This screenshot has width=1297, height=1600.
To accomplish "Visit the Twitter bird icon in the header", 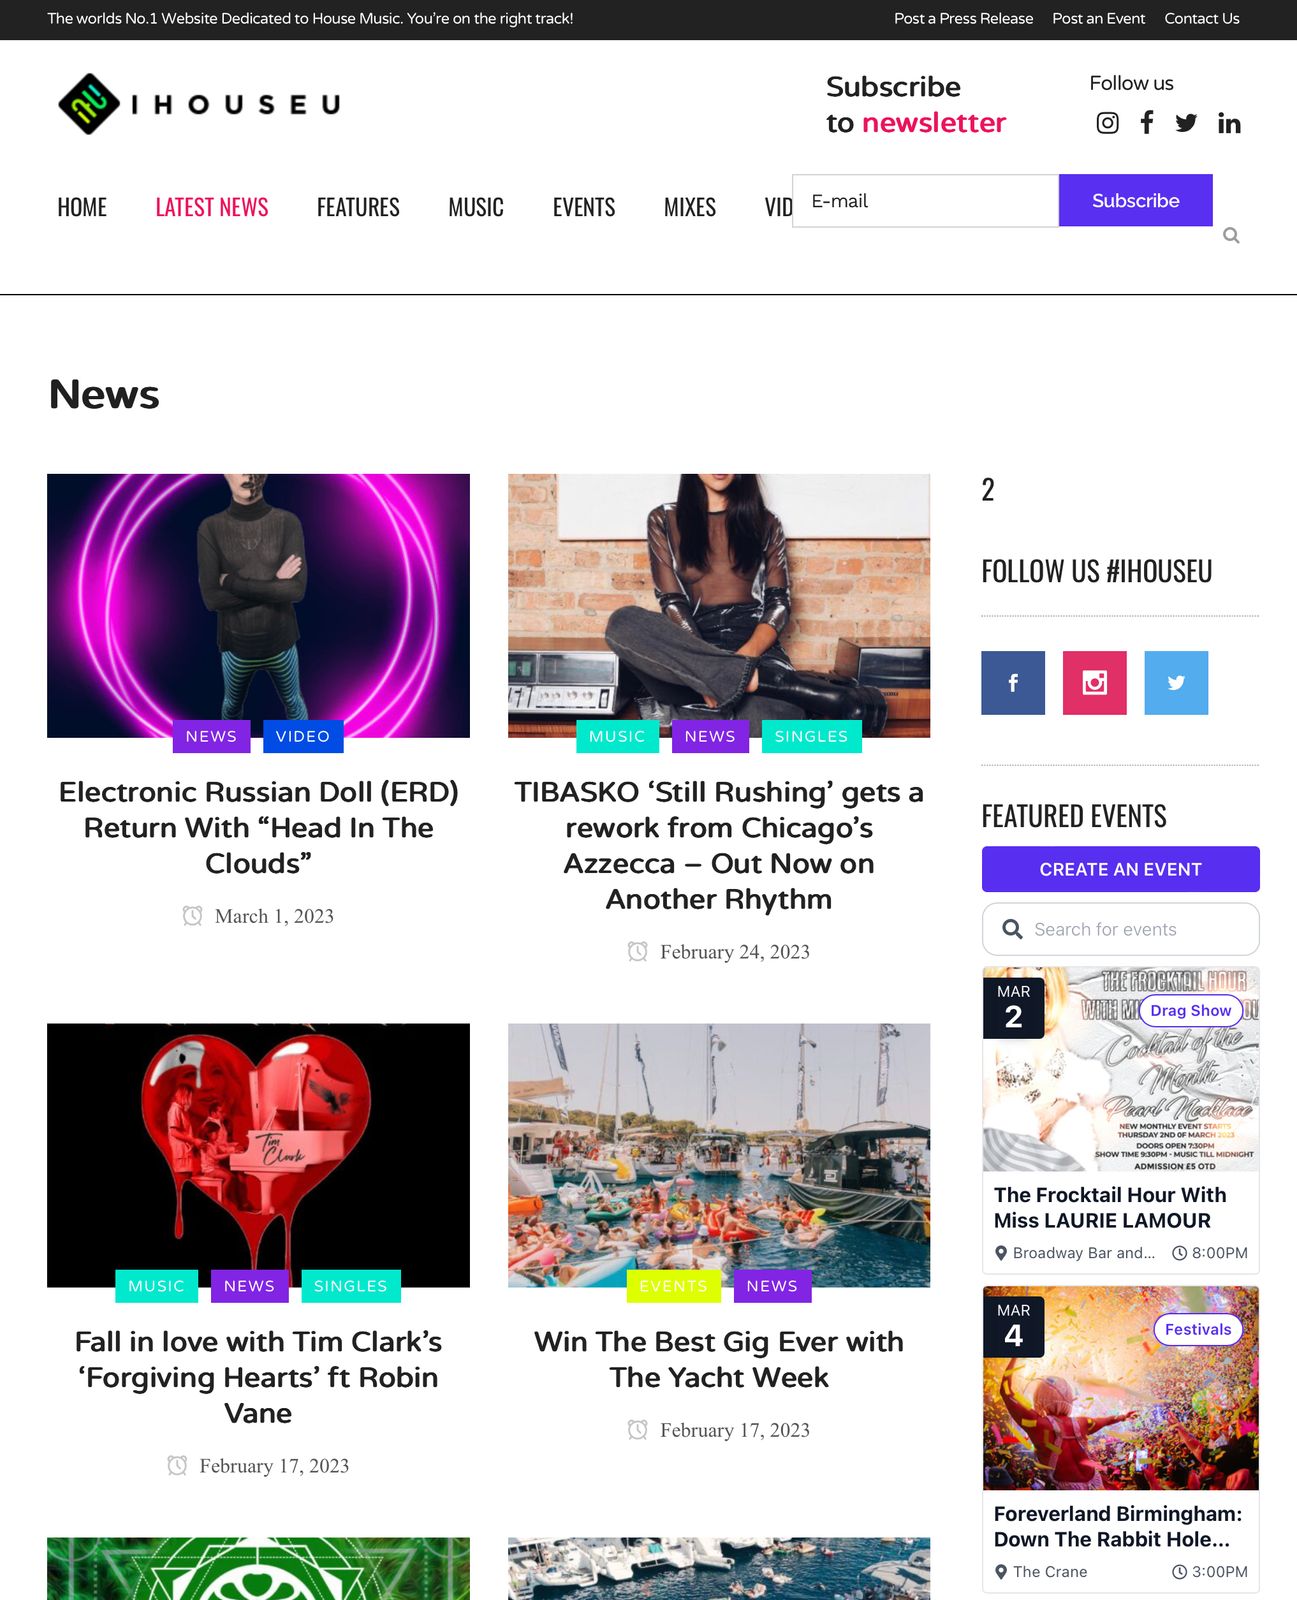I will [1186, 123].
